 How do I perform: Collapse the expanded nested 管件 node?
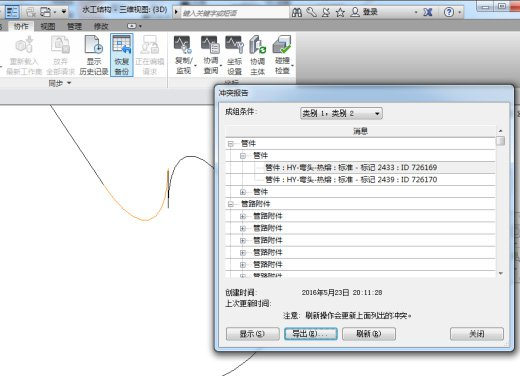243,156
